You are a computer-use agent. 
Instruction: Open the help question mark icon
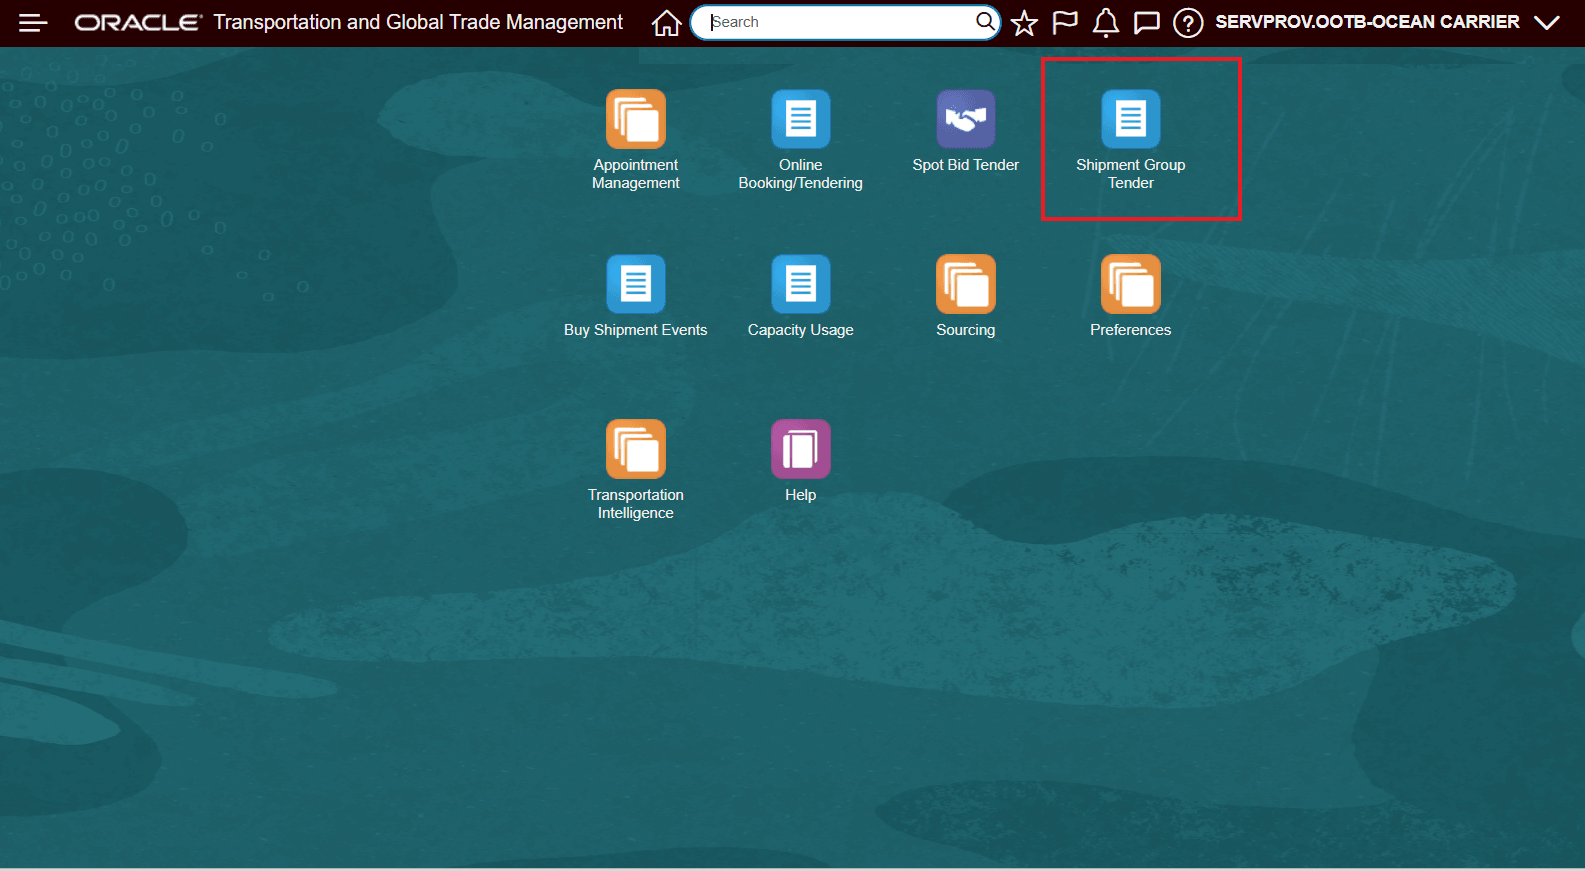click(x=1188, y=22)
